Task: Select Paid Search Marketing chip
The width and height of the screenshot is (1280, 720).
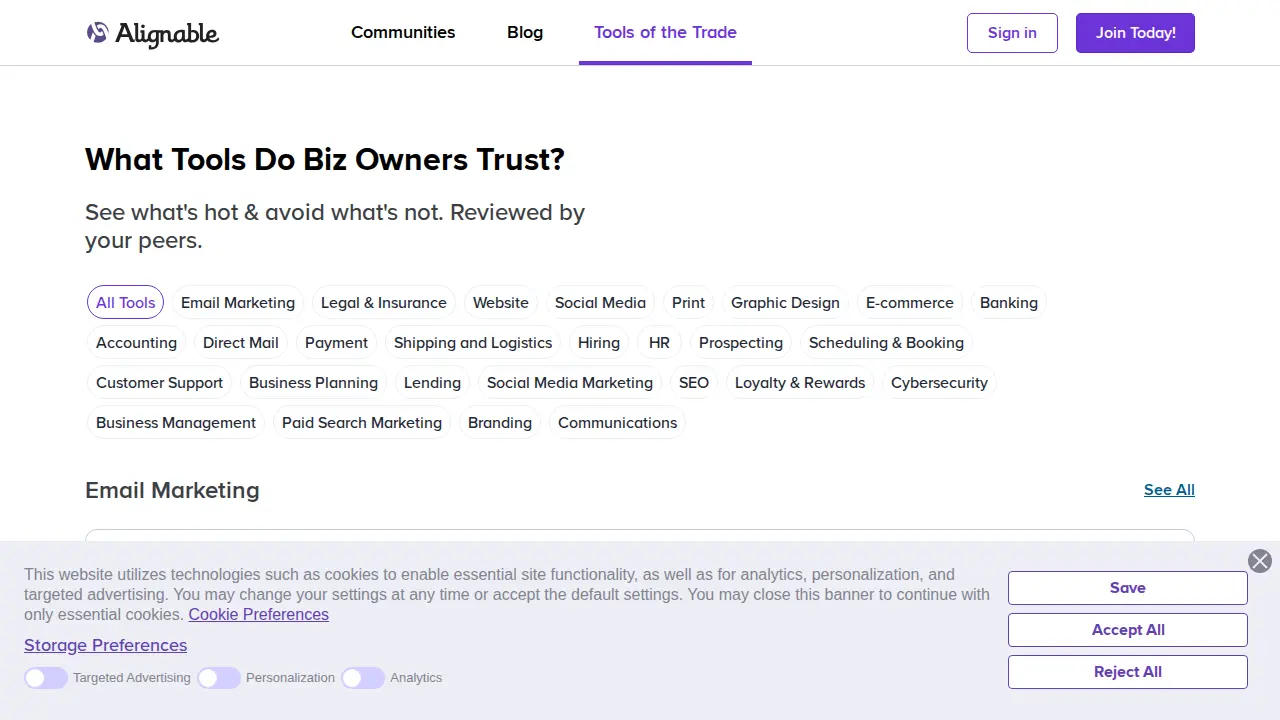Action: (x=362, y=422)
